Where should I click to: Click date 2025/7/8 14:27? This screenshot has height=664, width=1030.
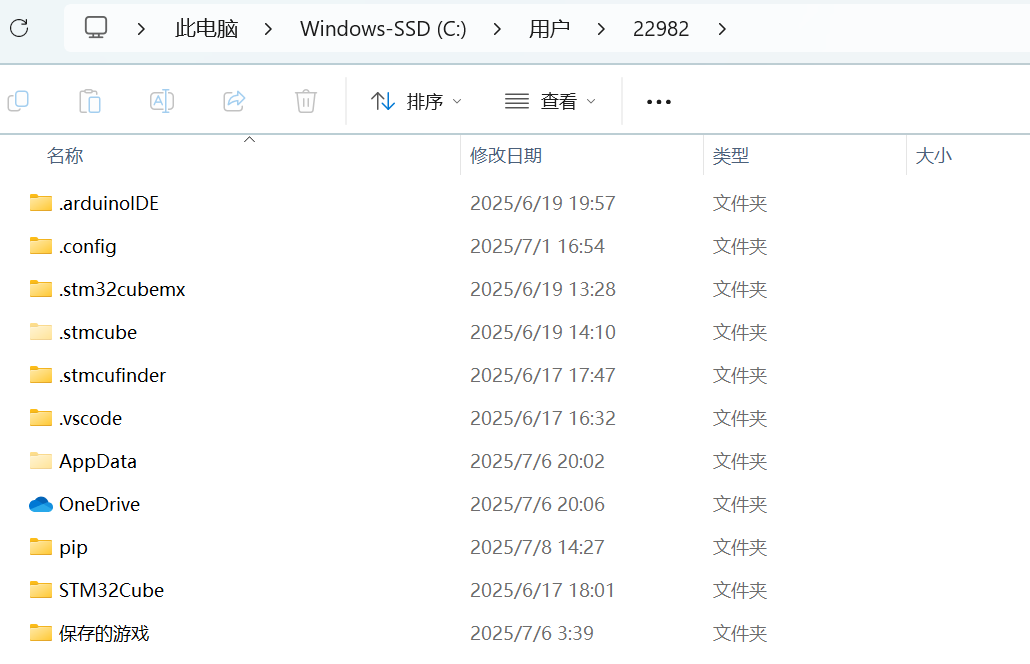tap(537, 548)
